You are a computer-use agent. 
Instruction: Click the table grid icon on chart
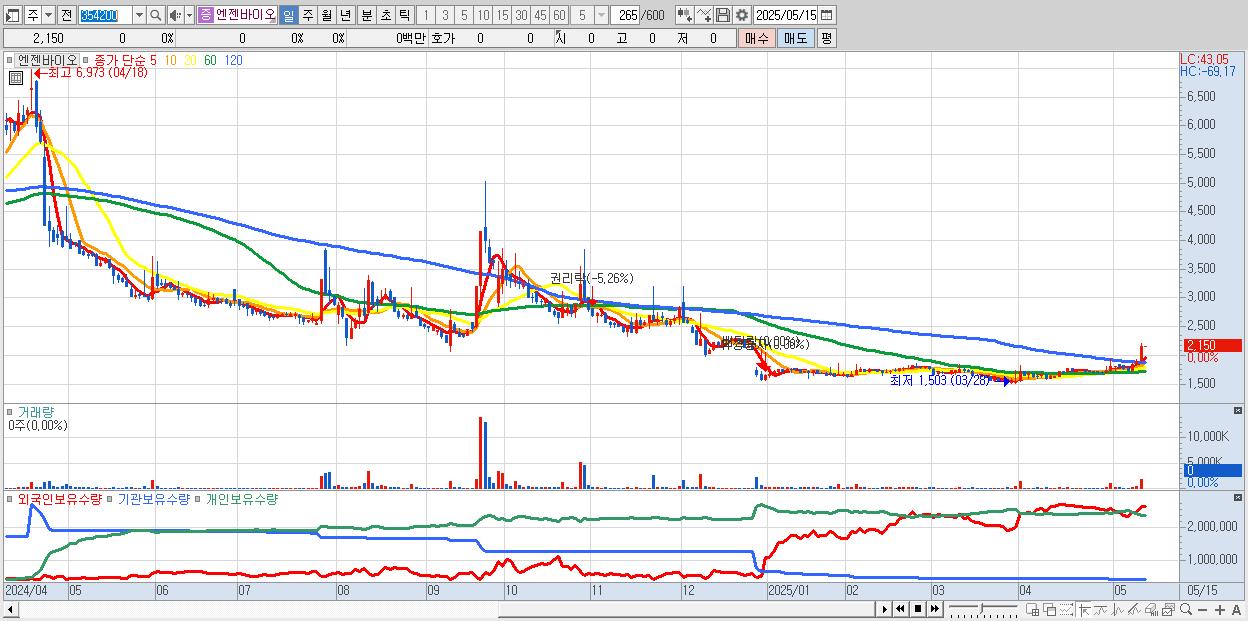(15, 80)
